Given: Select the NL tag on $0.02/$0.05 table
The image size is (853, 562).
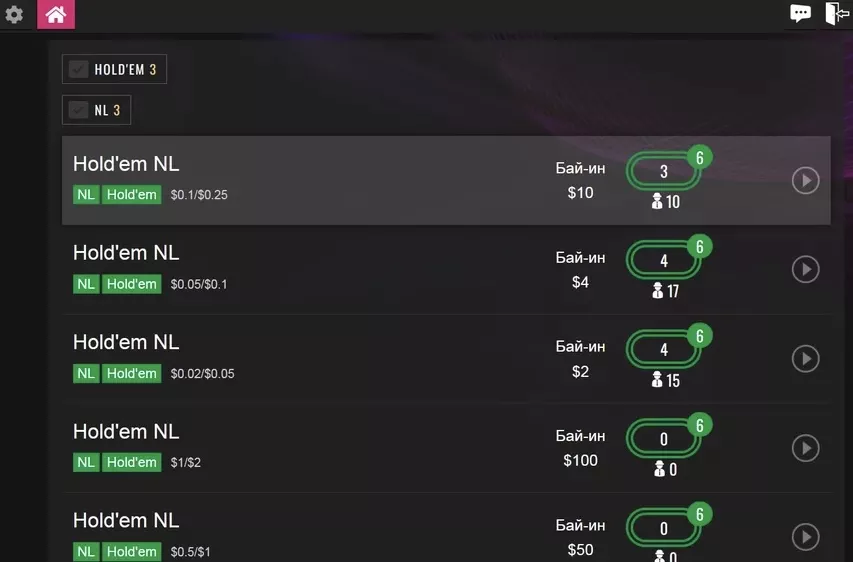Looking at the screenshot, I should click(x=86, y=373).
